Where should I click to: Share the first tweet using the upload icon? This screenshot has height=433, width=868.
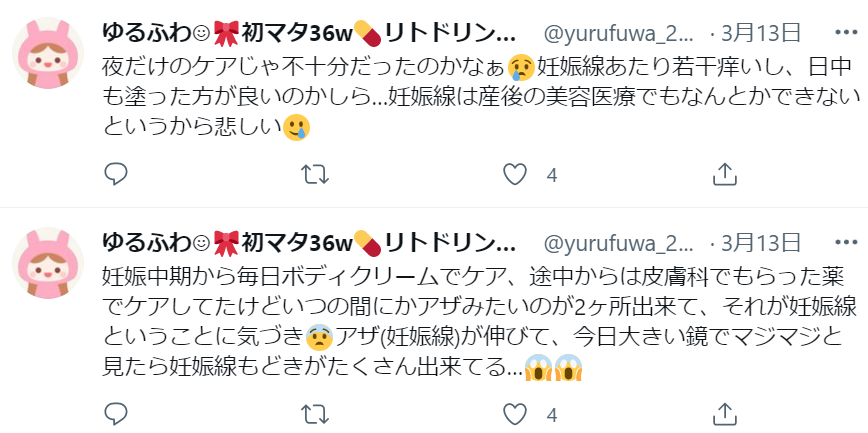[725, 174]
